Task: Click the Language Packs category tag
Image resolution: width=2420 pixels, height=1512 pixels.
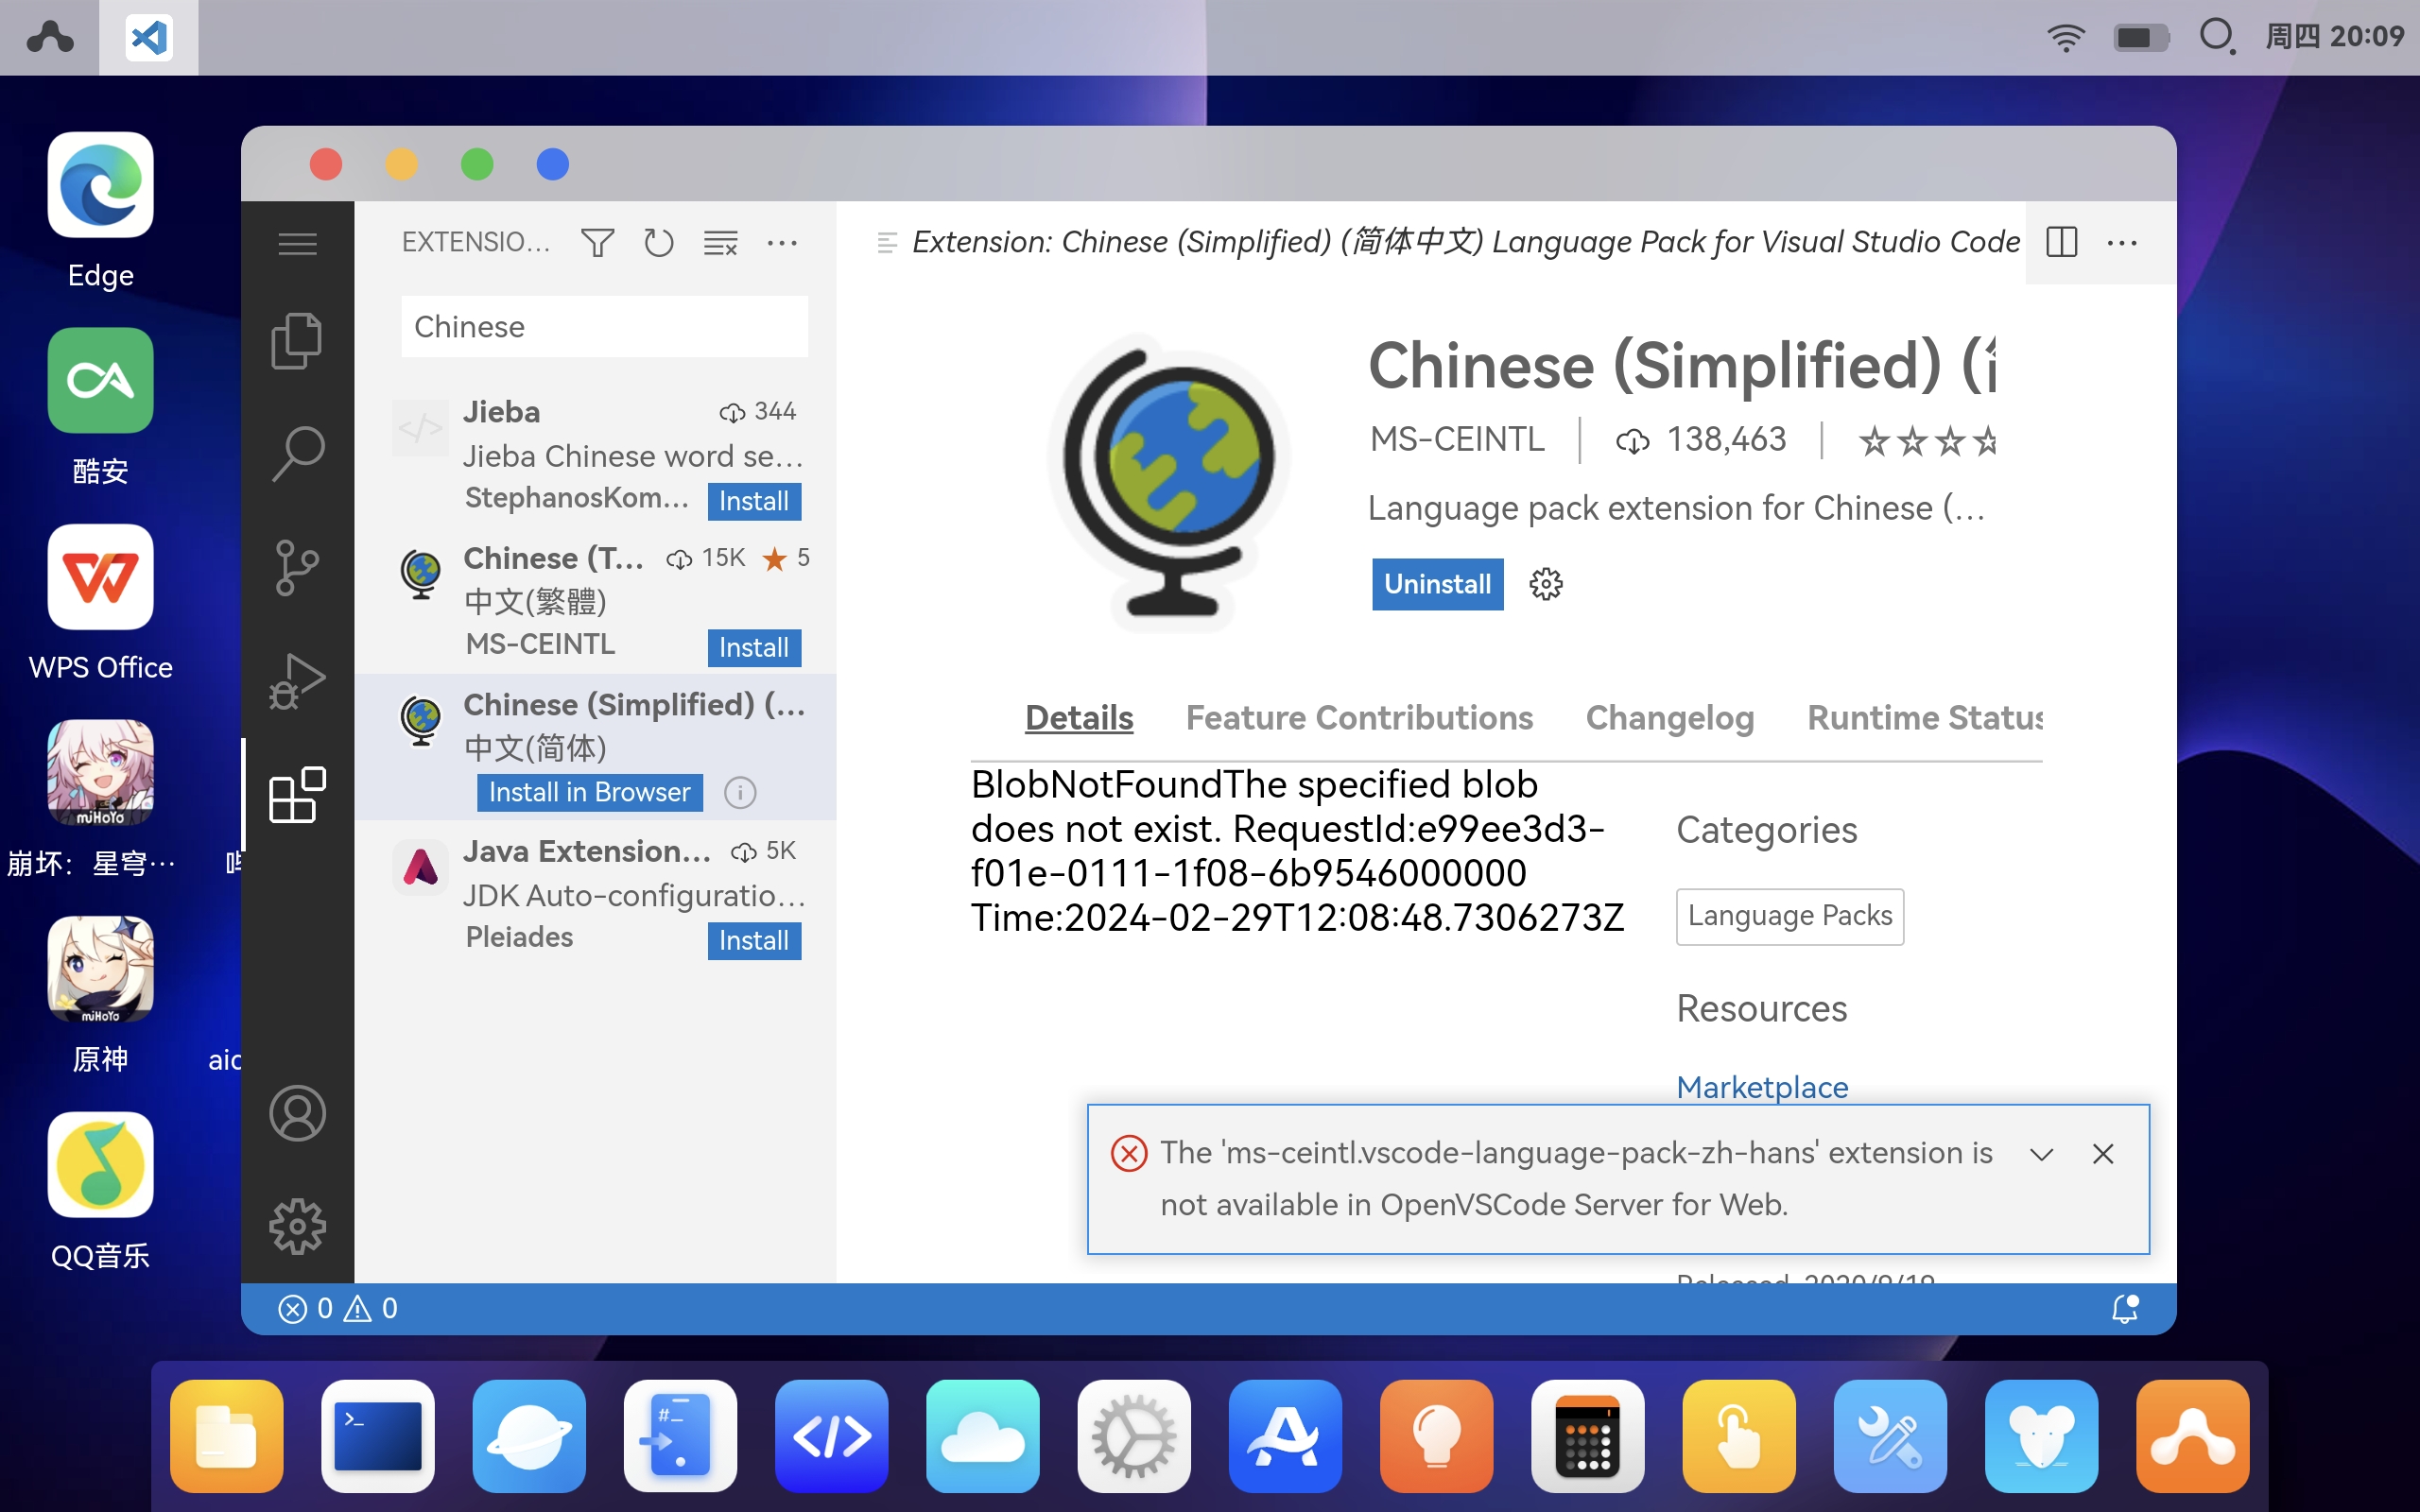Action: click(x=1790, y=916)
